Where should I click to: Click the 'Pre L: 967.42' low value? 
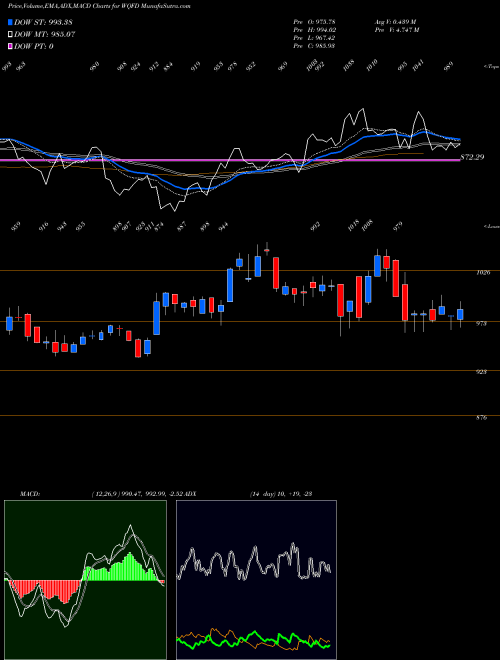pos(314,38)
